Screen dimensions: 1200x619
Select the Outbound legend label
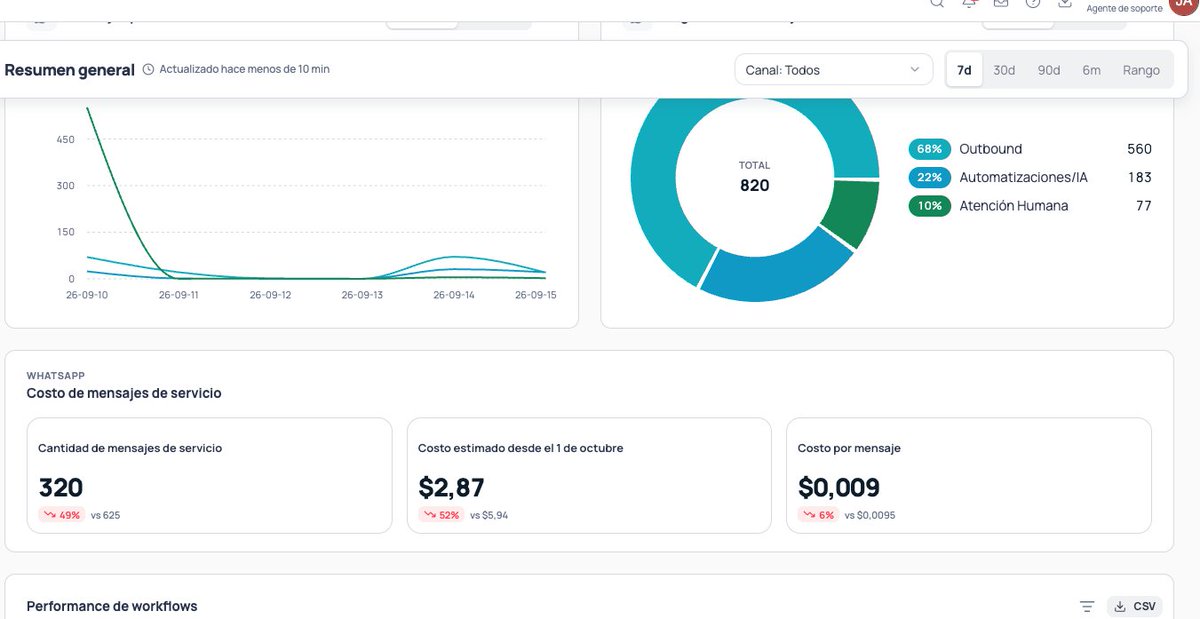(x=990, y=149)
